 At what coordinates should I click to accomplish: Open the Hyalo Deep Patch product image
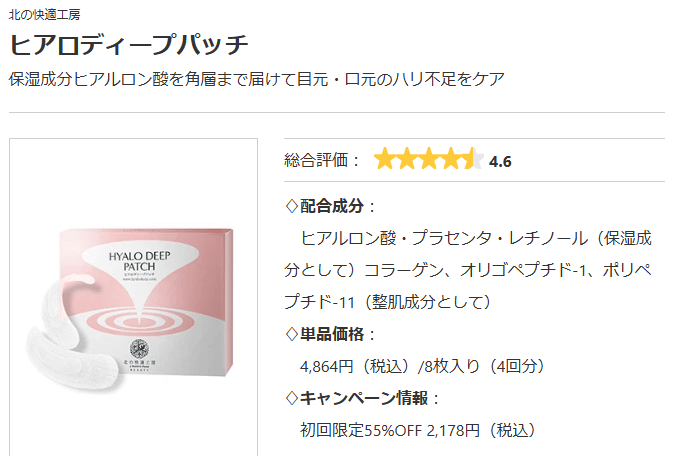tap(134, 300)
